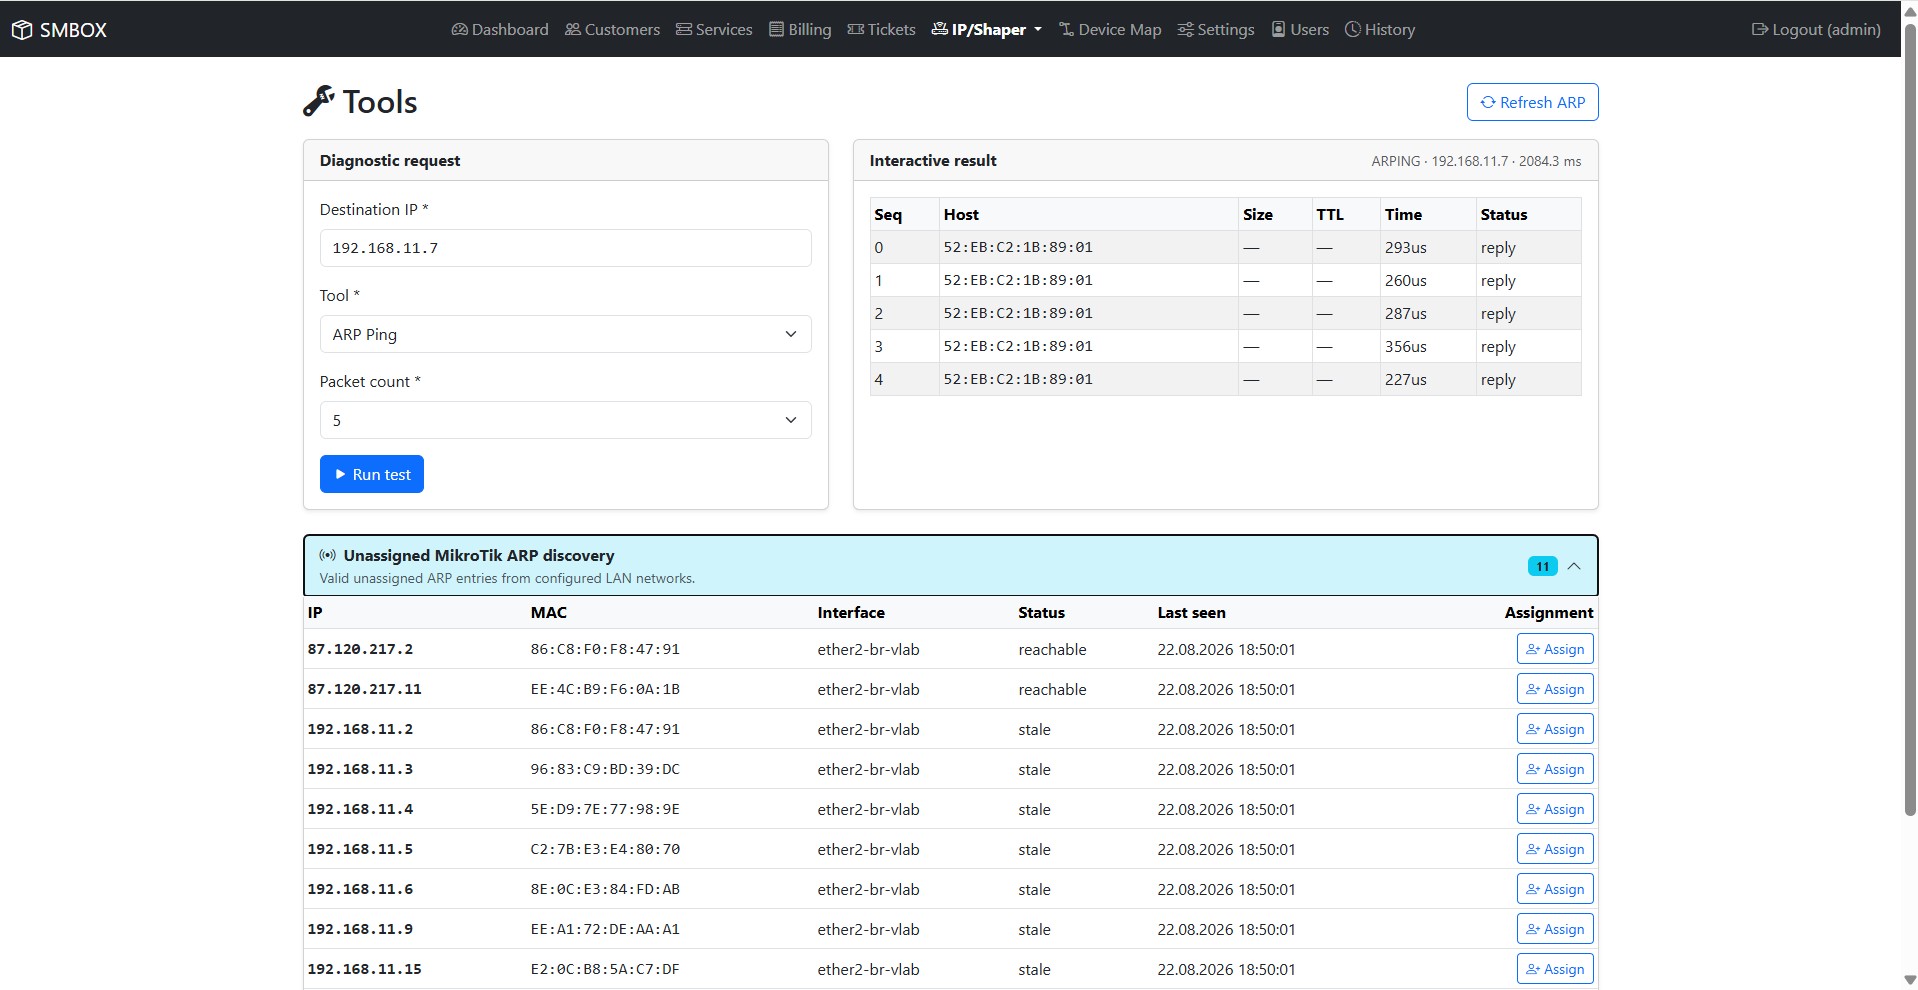Open the Tickets page

point(882,30)
